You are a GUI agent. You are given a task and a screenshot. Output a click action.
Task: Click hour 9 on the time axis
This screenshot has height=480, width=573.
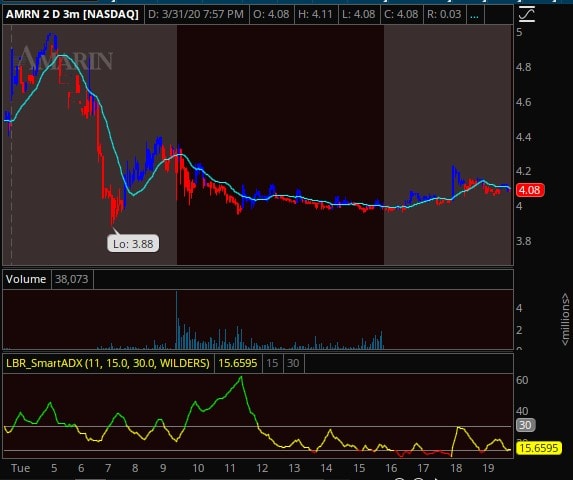click(x=163, y=468)
